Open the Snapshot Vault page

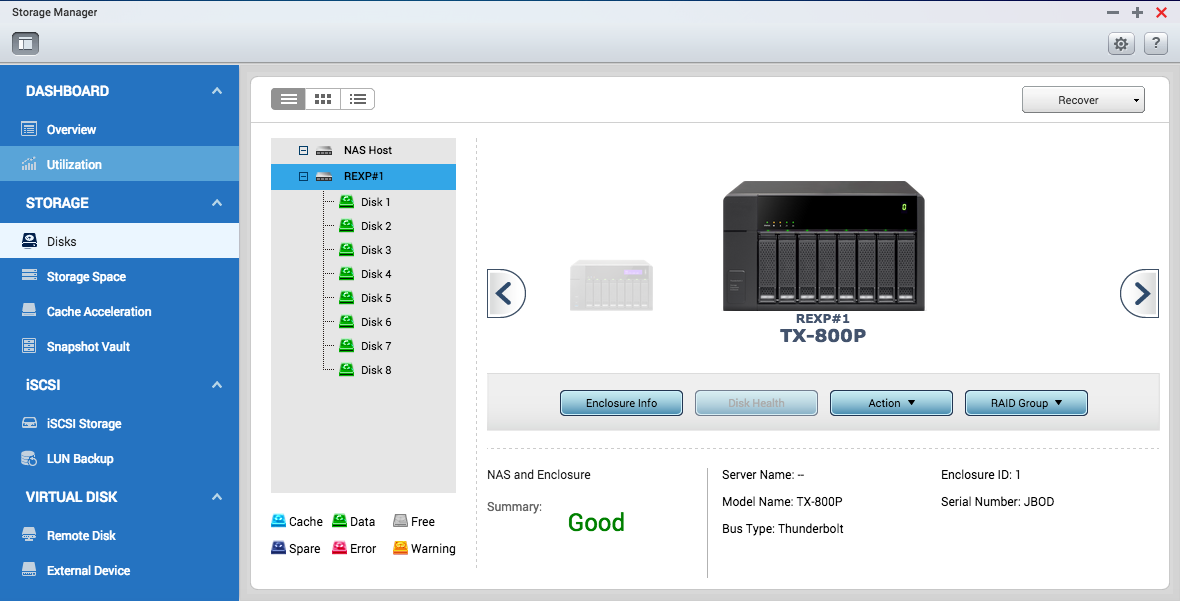click(x=88, y=347)
